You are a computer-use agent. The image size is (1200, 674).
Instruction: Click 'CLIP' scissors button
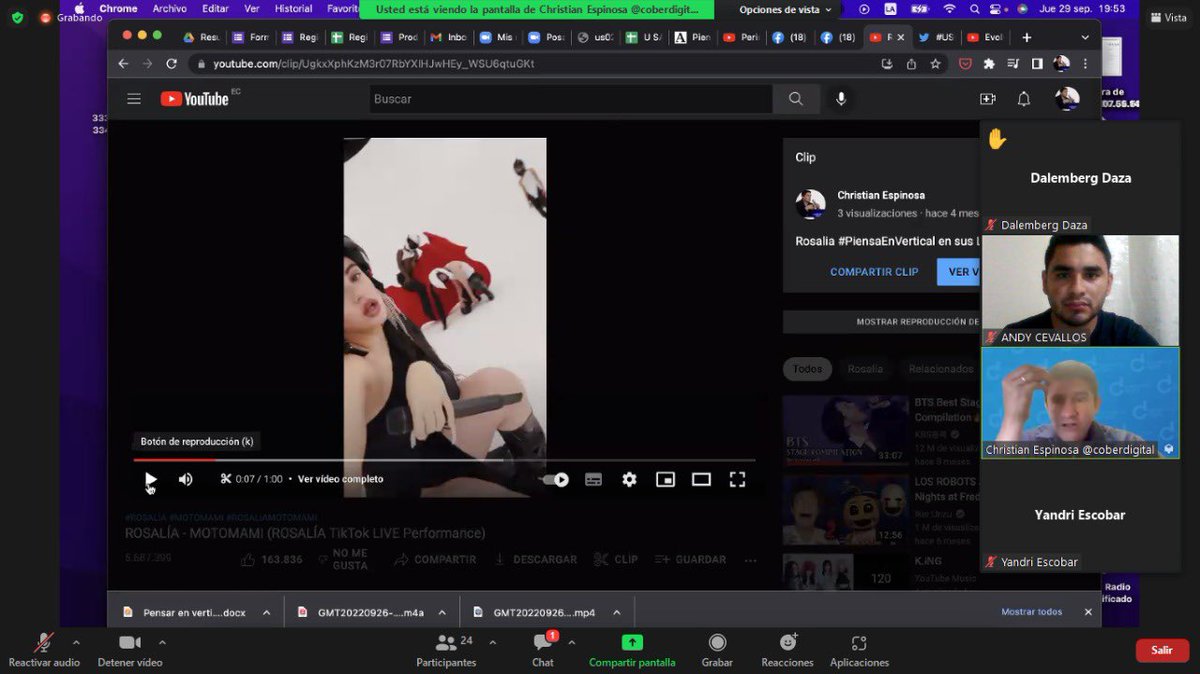(615, 559)
